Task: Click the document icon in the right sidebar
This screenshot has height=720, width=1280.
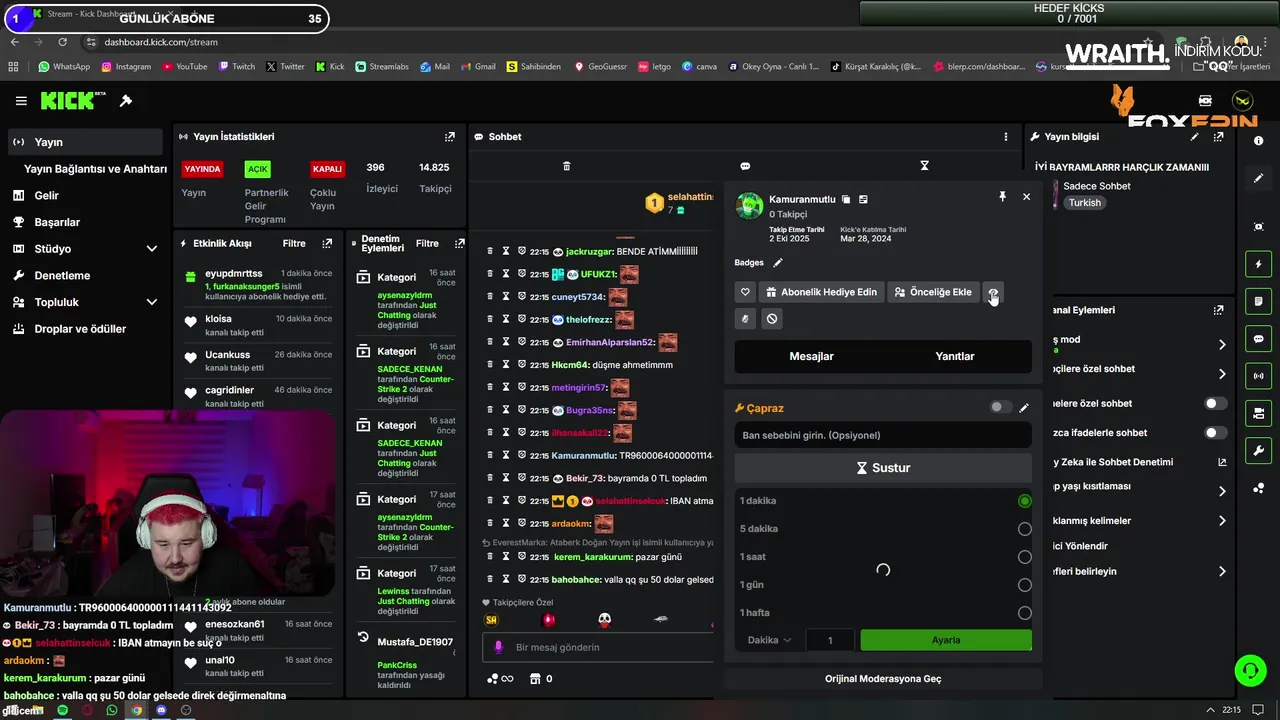Action: point(1258,301)
